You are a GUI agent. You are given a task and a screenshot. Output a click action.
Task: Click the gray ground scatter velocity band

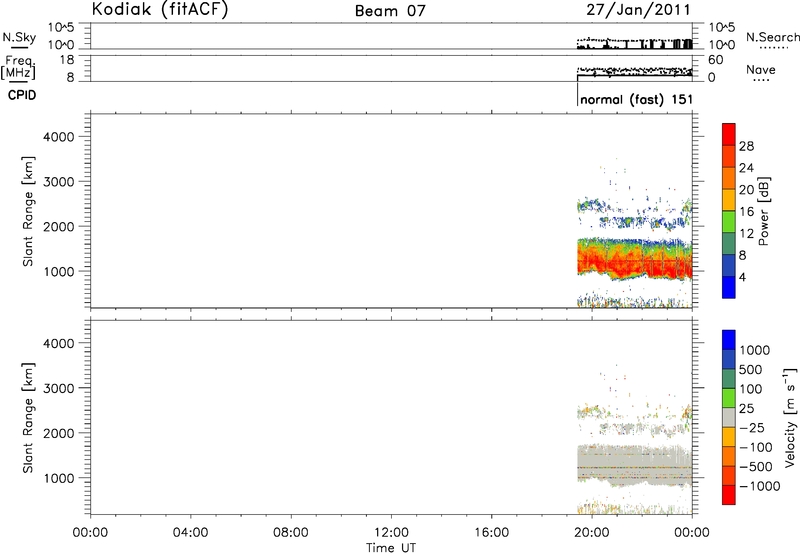[635, 464]
